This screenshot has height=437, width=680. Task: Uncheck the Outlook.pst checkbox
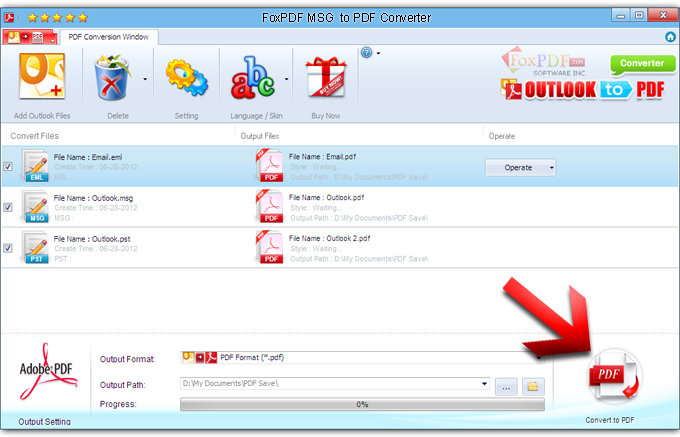[x=8, y=248]
